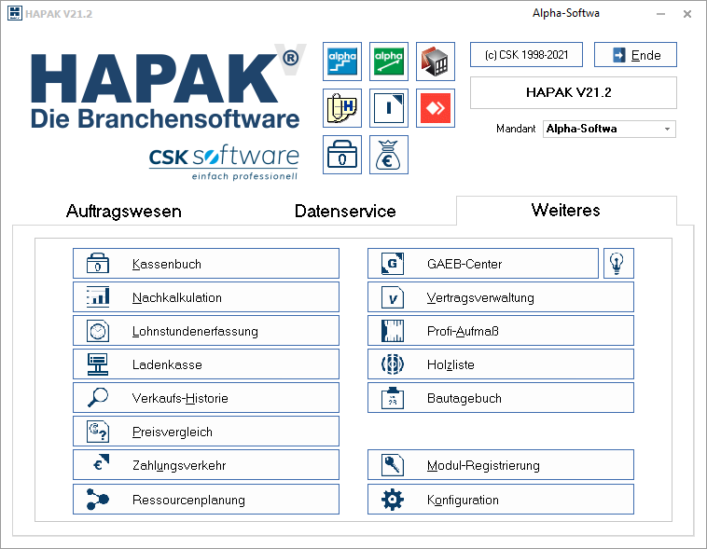Open Kassenbuch module
The image size is (707, 549).
pos(206,264)
